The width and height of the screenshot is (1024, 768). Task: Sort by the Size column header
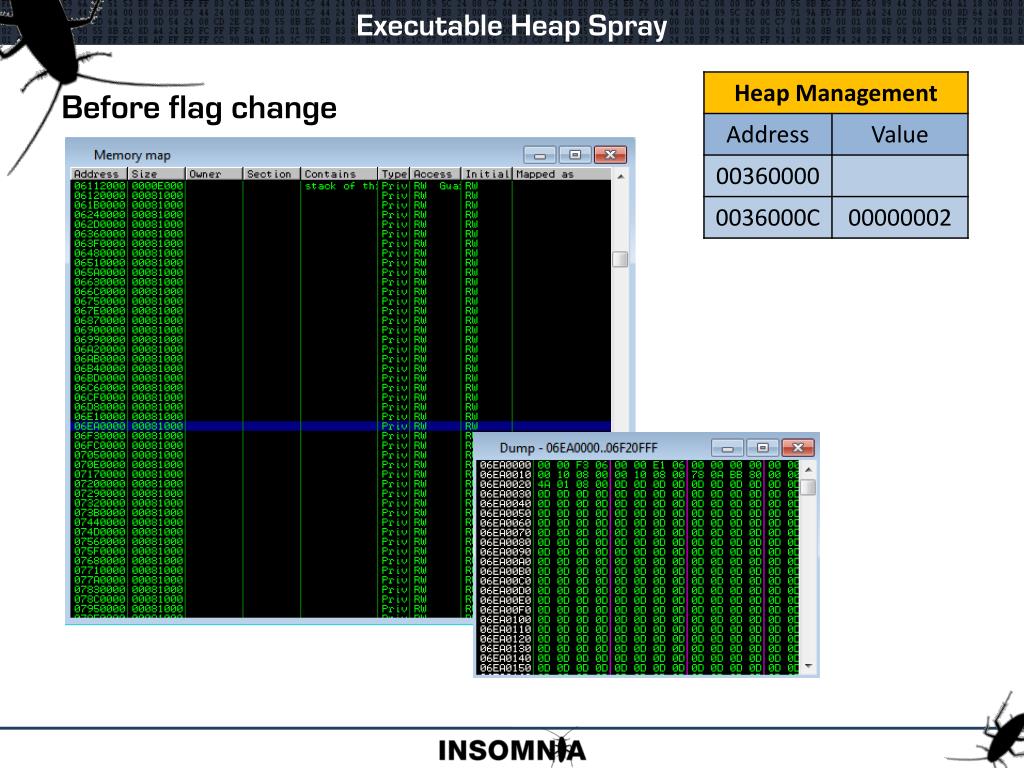pyautogui.click(x=157, y=174)
